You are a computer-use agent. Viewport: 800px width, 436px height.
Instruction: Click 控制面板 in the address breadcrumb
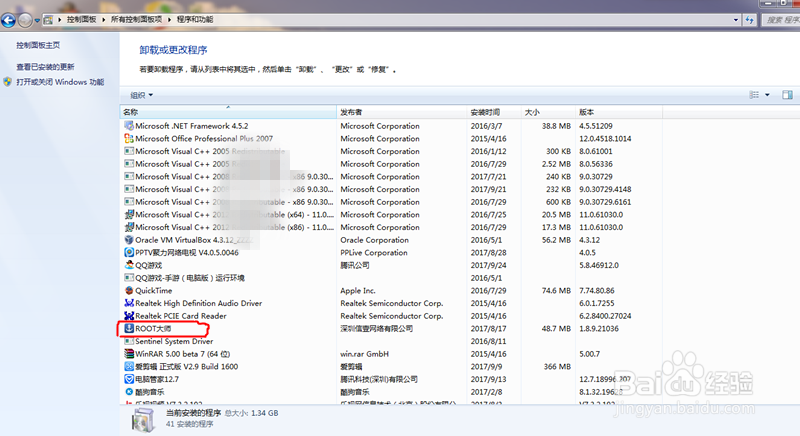81,19
